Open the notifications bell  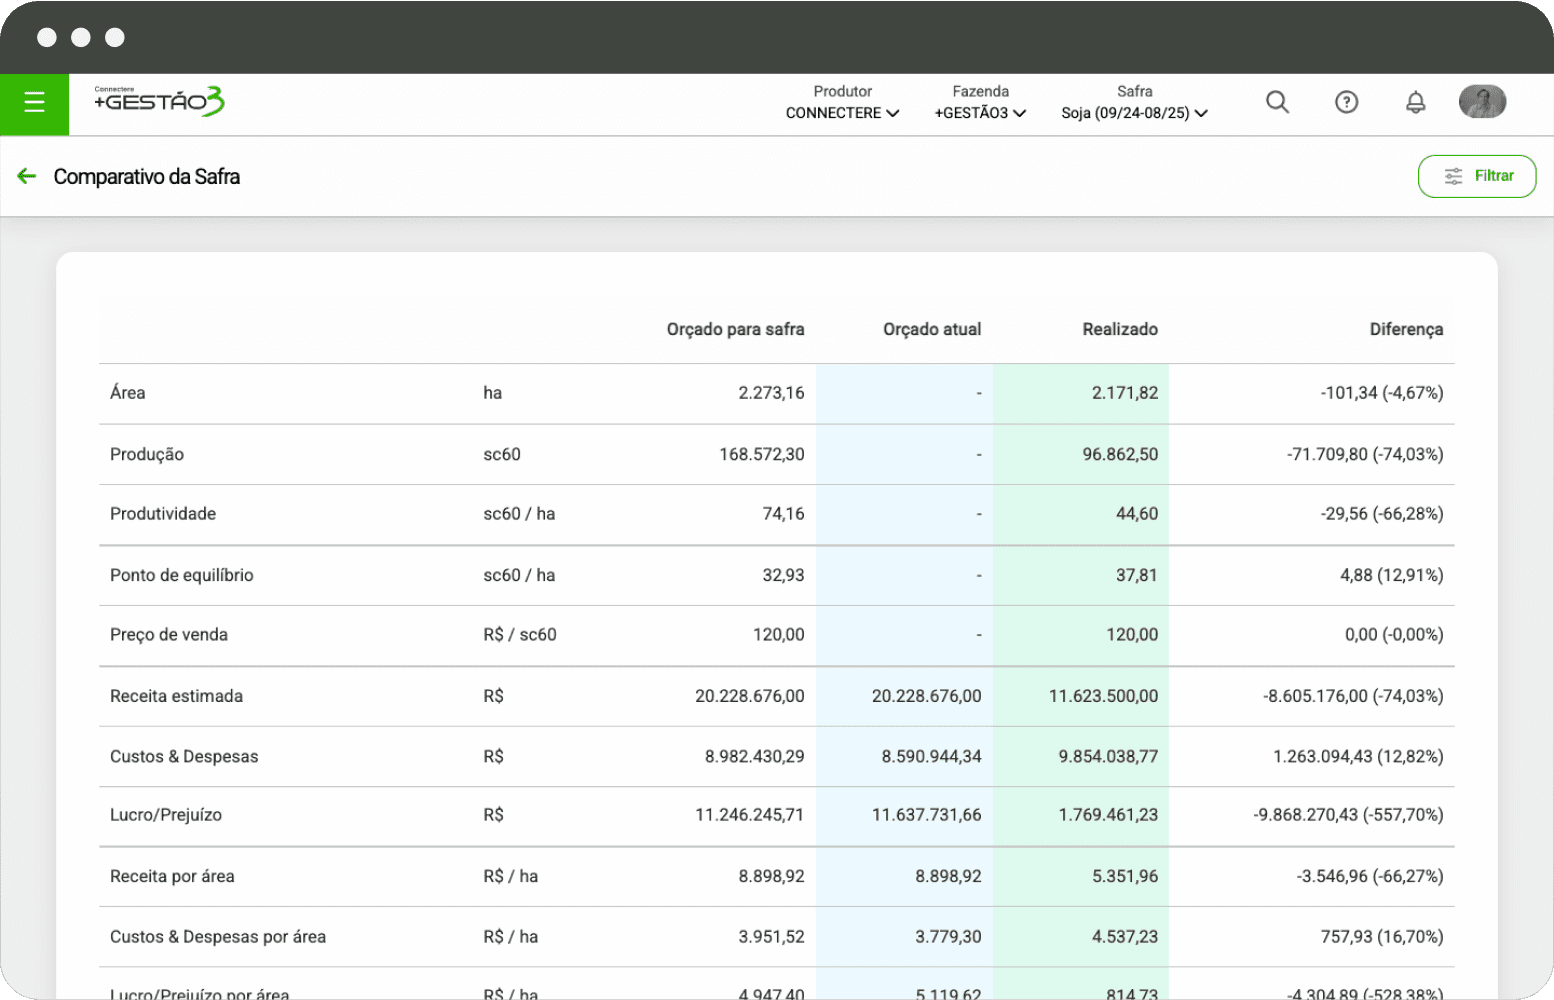pos(1415,102)
